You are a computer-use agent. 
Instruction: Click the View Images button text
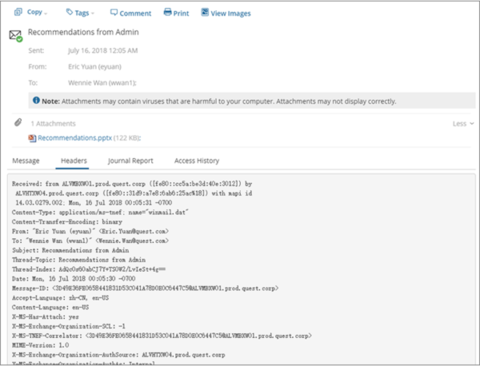[x=231, y=13]
